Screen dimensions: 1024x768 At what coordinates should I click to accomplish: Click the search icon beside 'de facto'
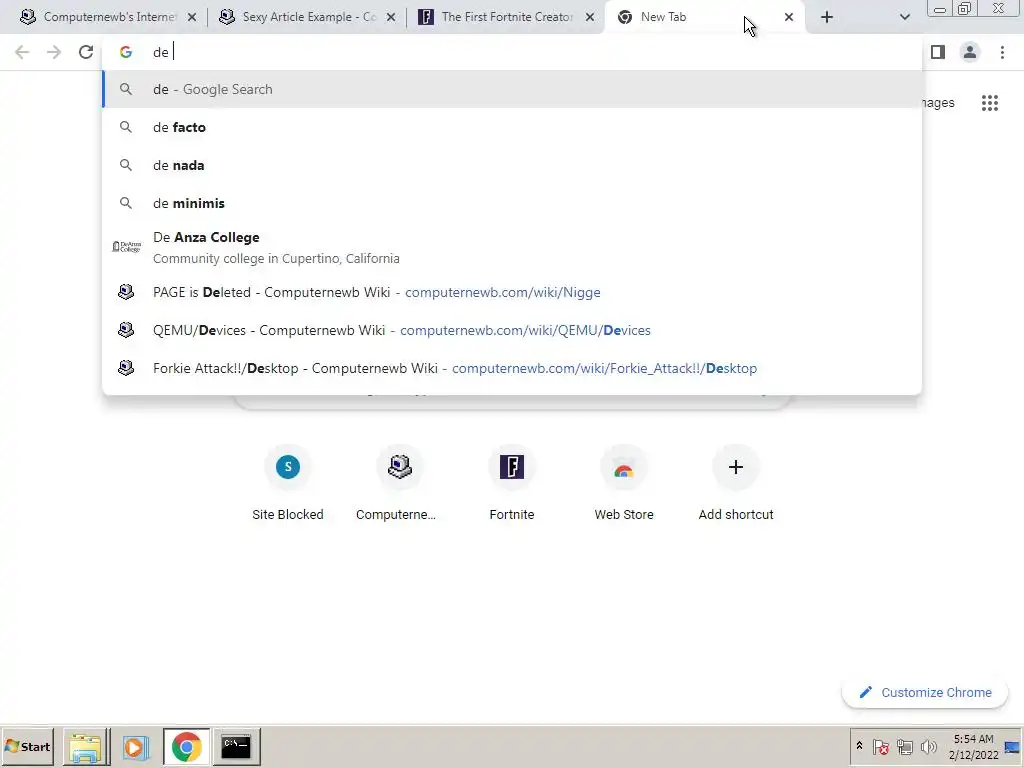click(126, 127)
